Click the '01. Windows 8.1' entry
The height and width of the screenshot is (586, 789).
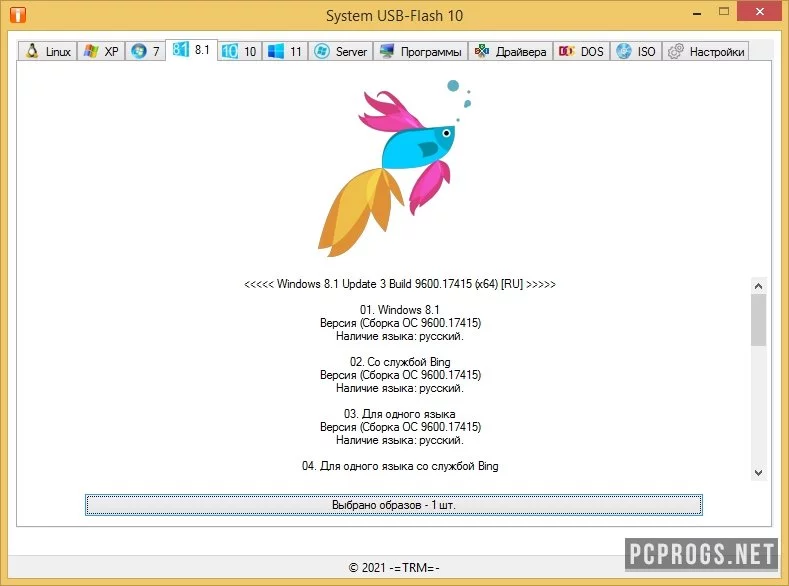tap(400, 309)
